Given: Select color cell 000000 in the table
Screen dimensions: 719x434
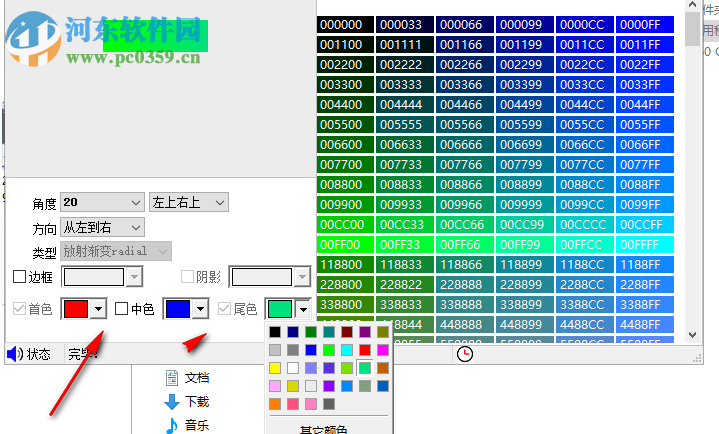Looking at the screenshot, I should (x=345, y=24).
